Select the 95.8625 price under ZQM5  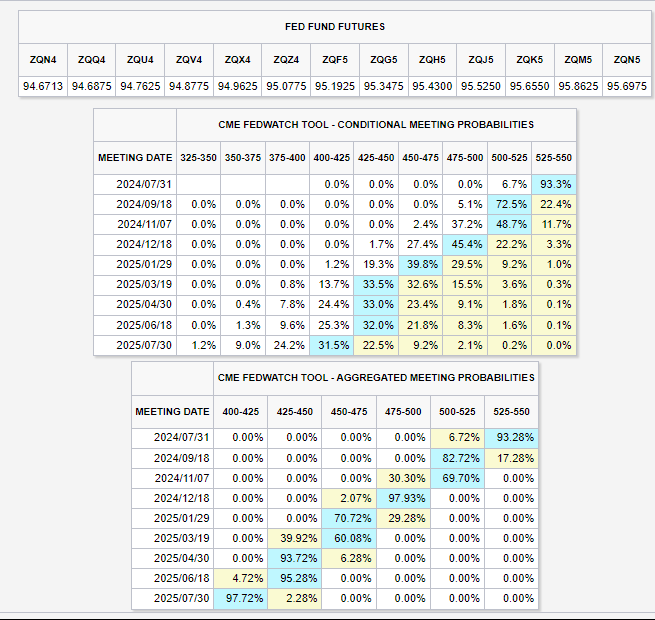pyautogui.click(x=578, y=86)
